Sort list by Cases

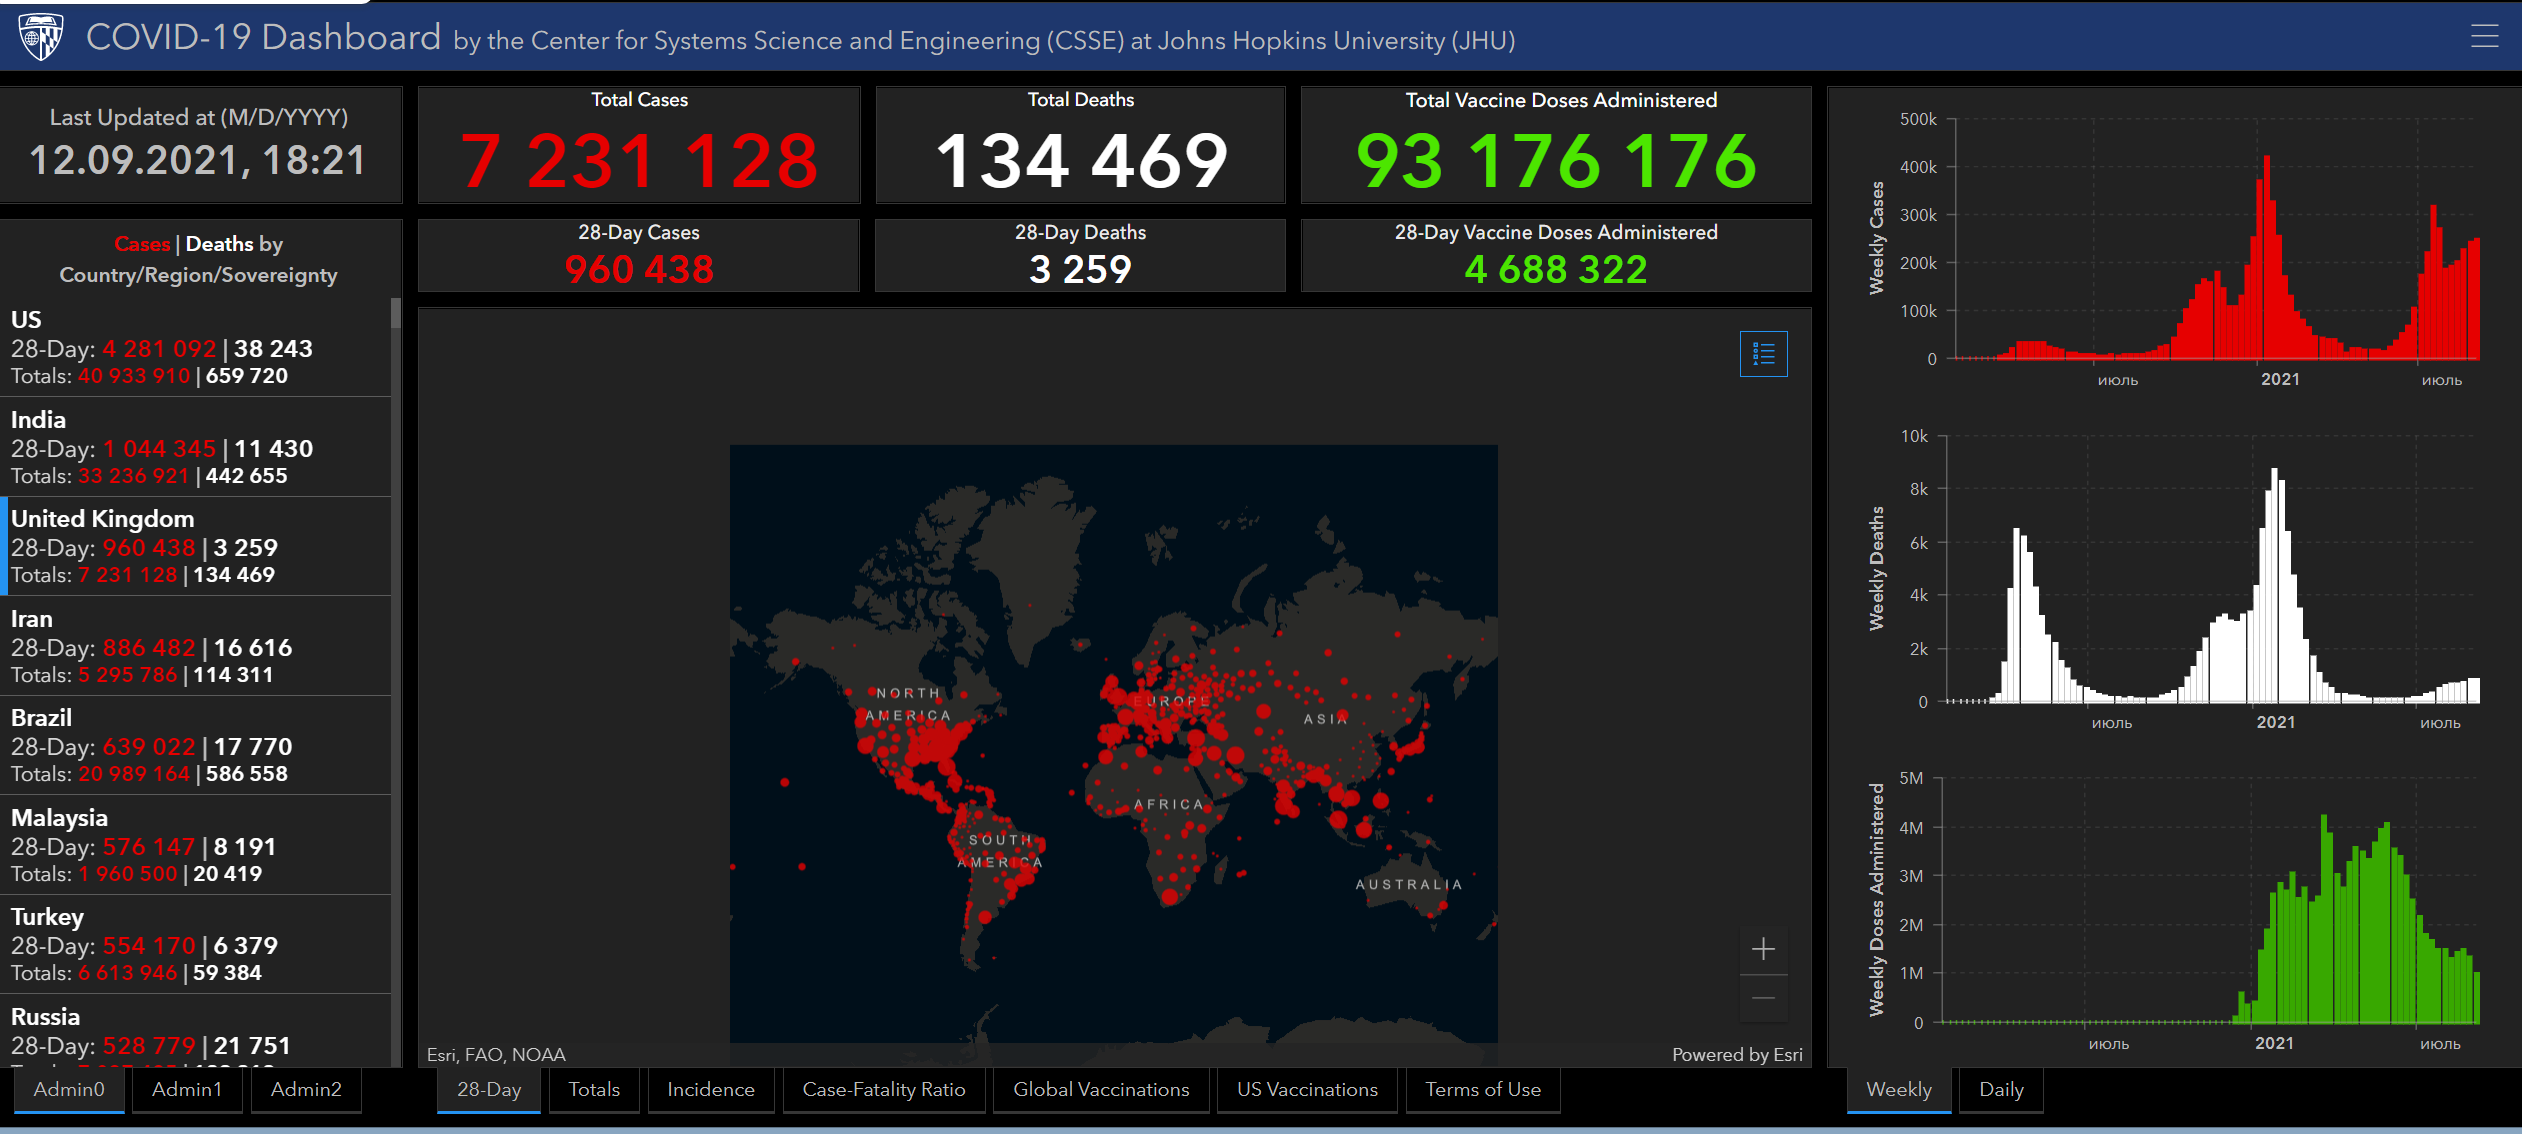[142, 244]
